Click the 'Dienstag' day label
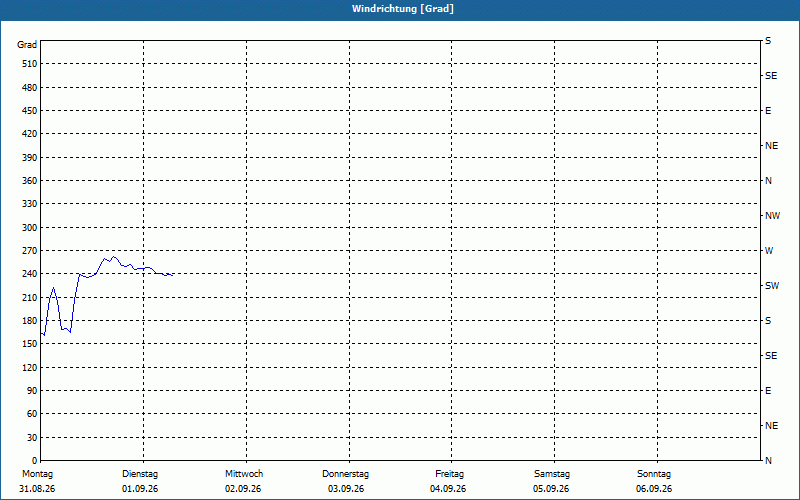 [x=140, y=474]
